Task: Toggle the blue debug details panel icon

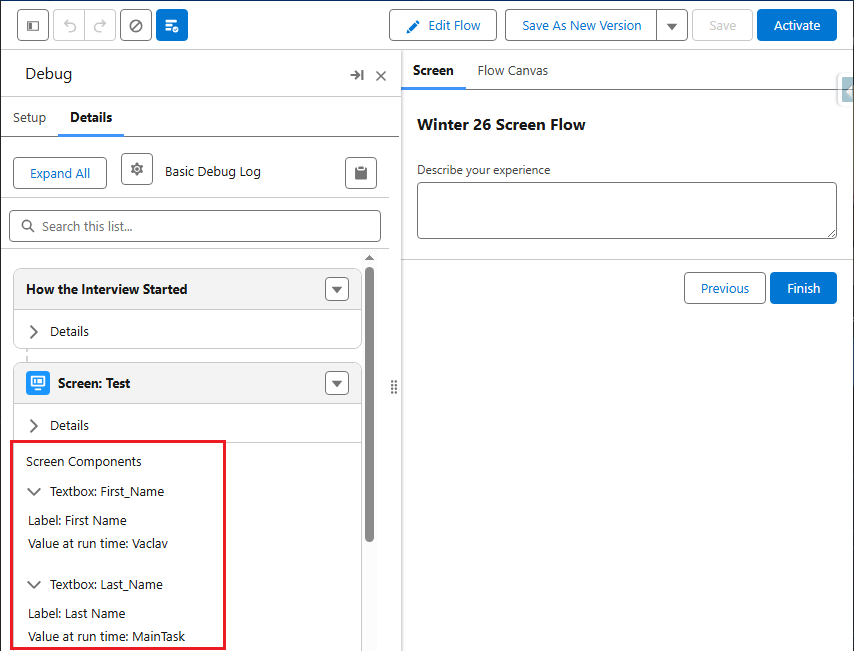Action: click(x=172, y=26)
